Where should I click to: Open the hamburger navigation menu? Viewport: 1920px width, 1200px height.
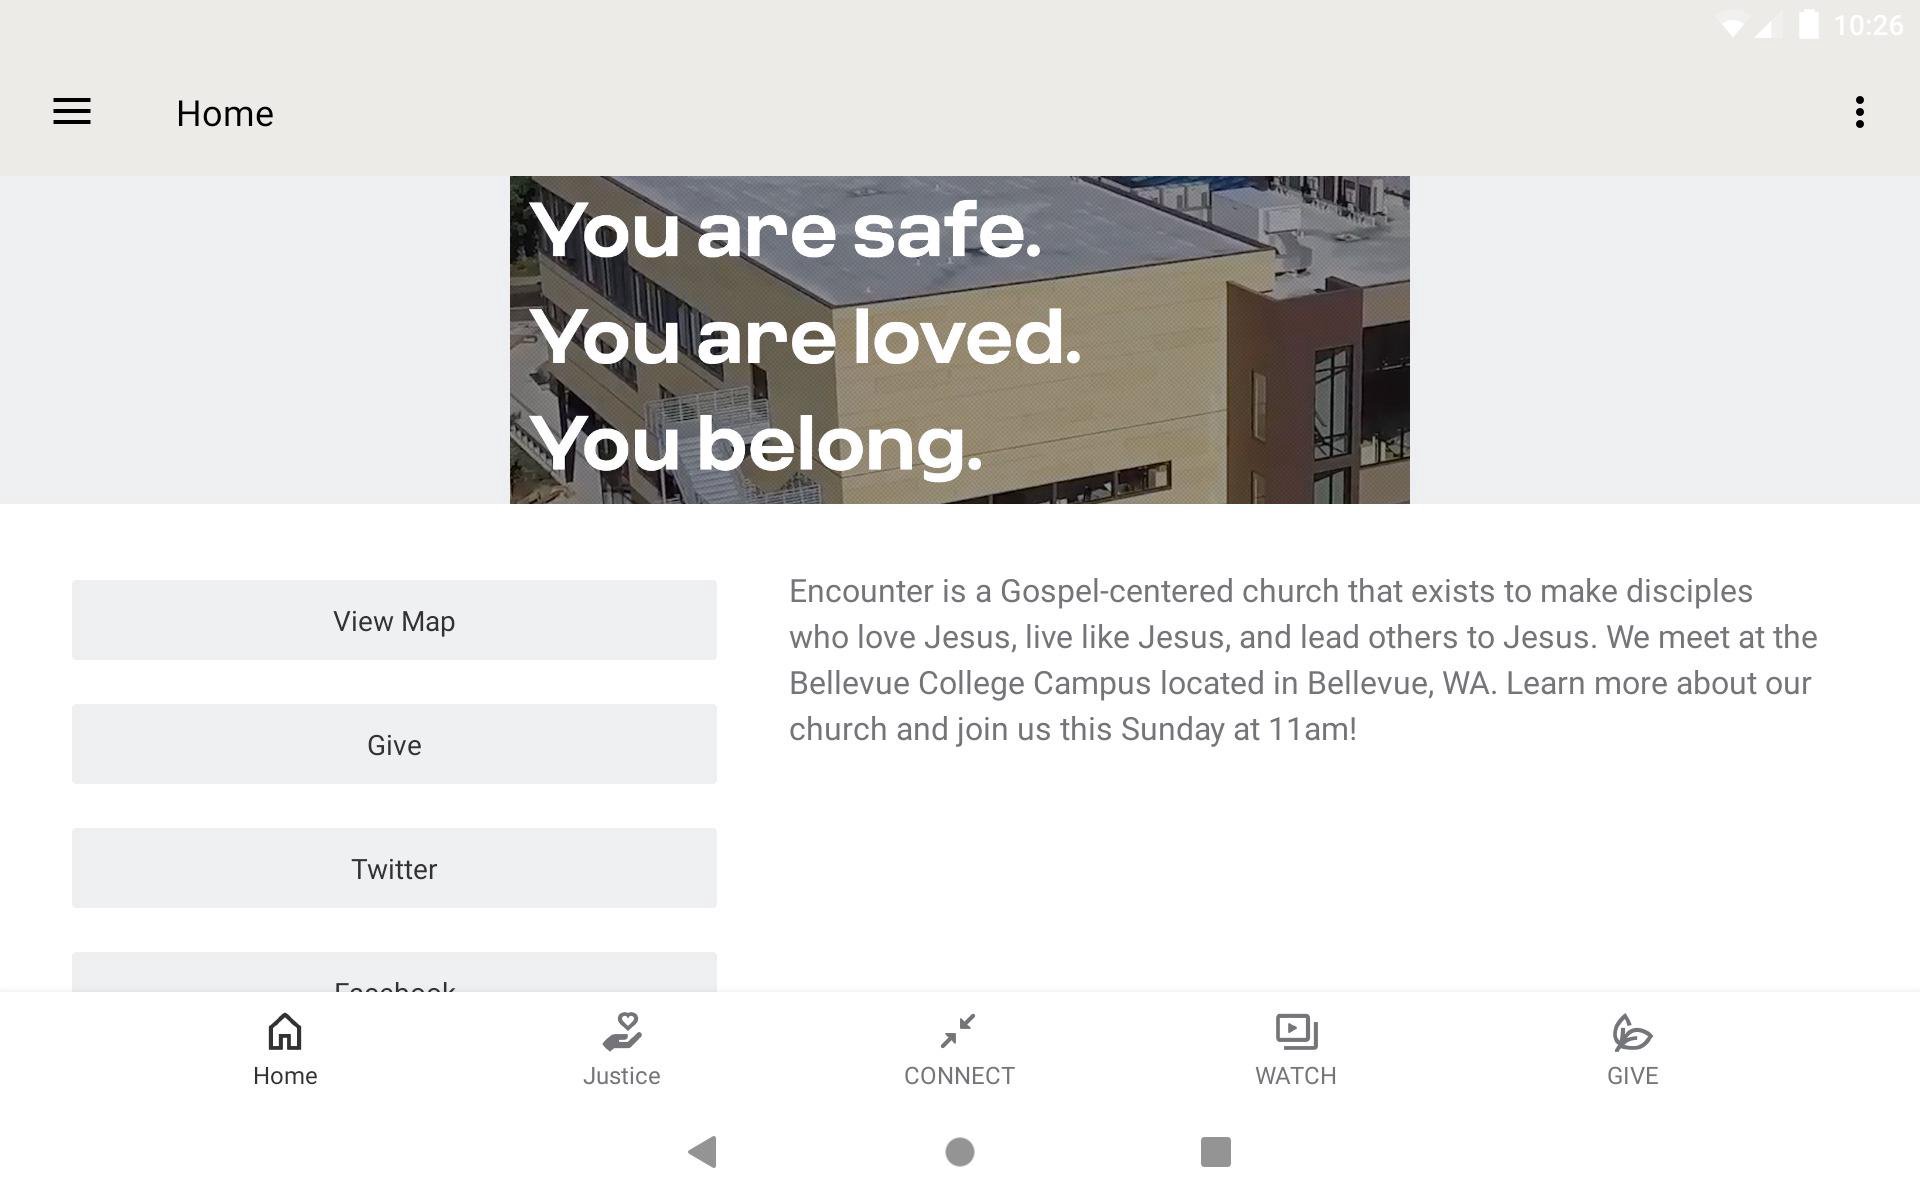[x=72, y=112]
